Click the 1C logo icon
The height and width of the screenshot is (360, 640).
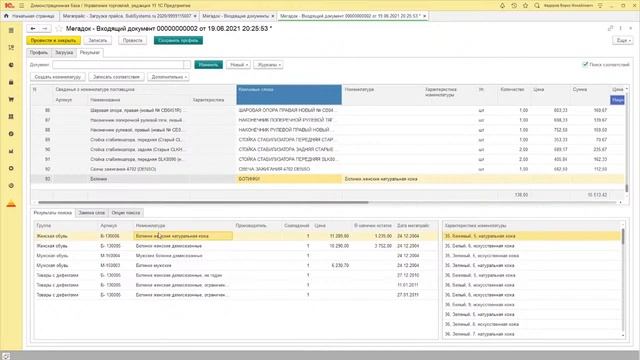[x=9, y=5]
